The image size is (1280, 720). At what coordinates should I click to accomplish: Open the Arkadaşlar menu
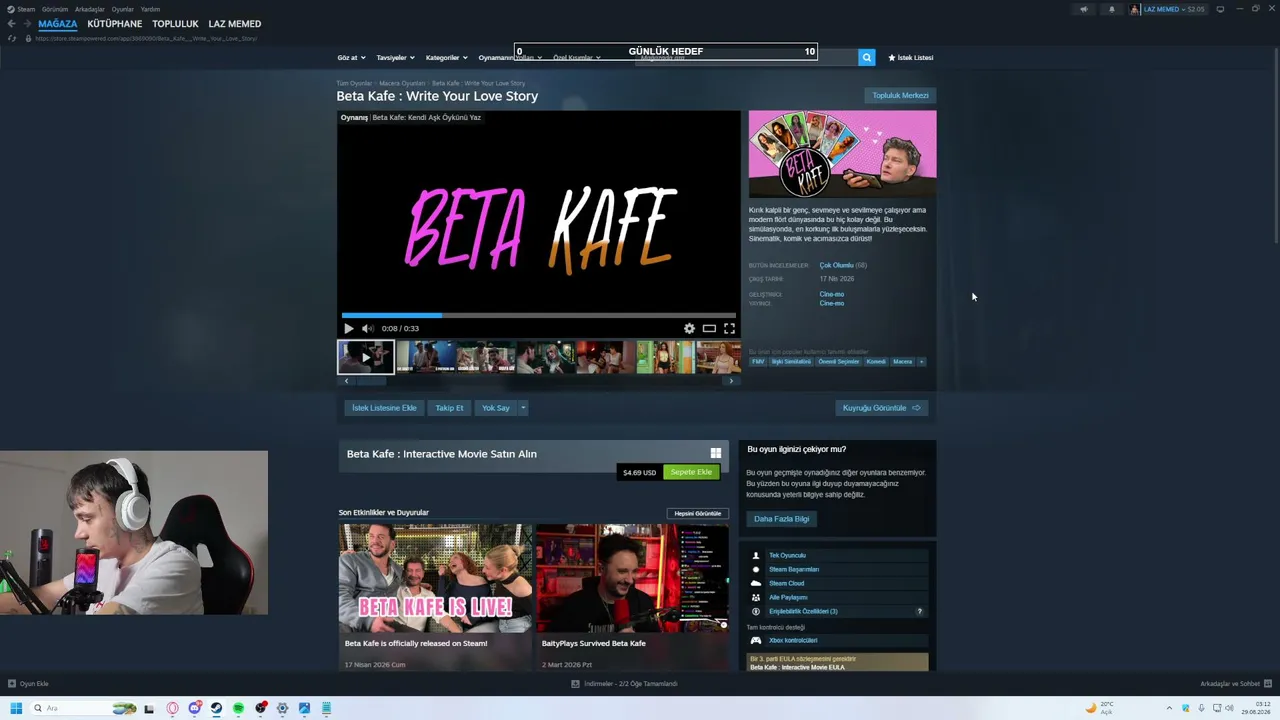pos(90,9)
